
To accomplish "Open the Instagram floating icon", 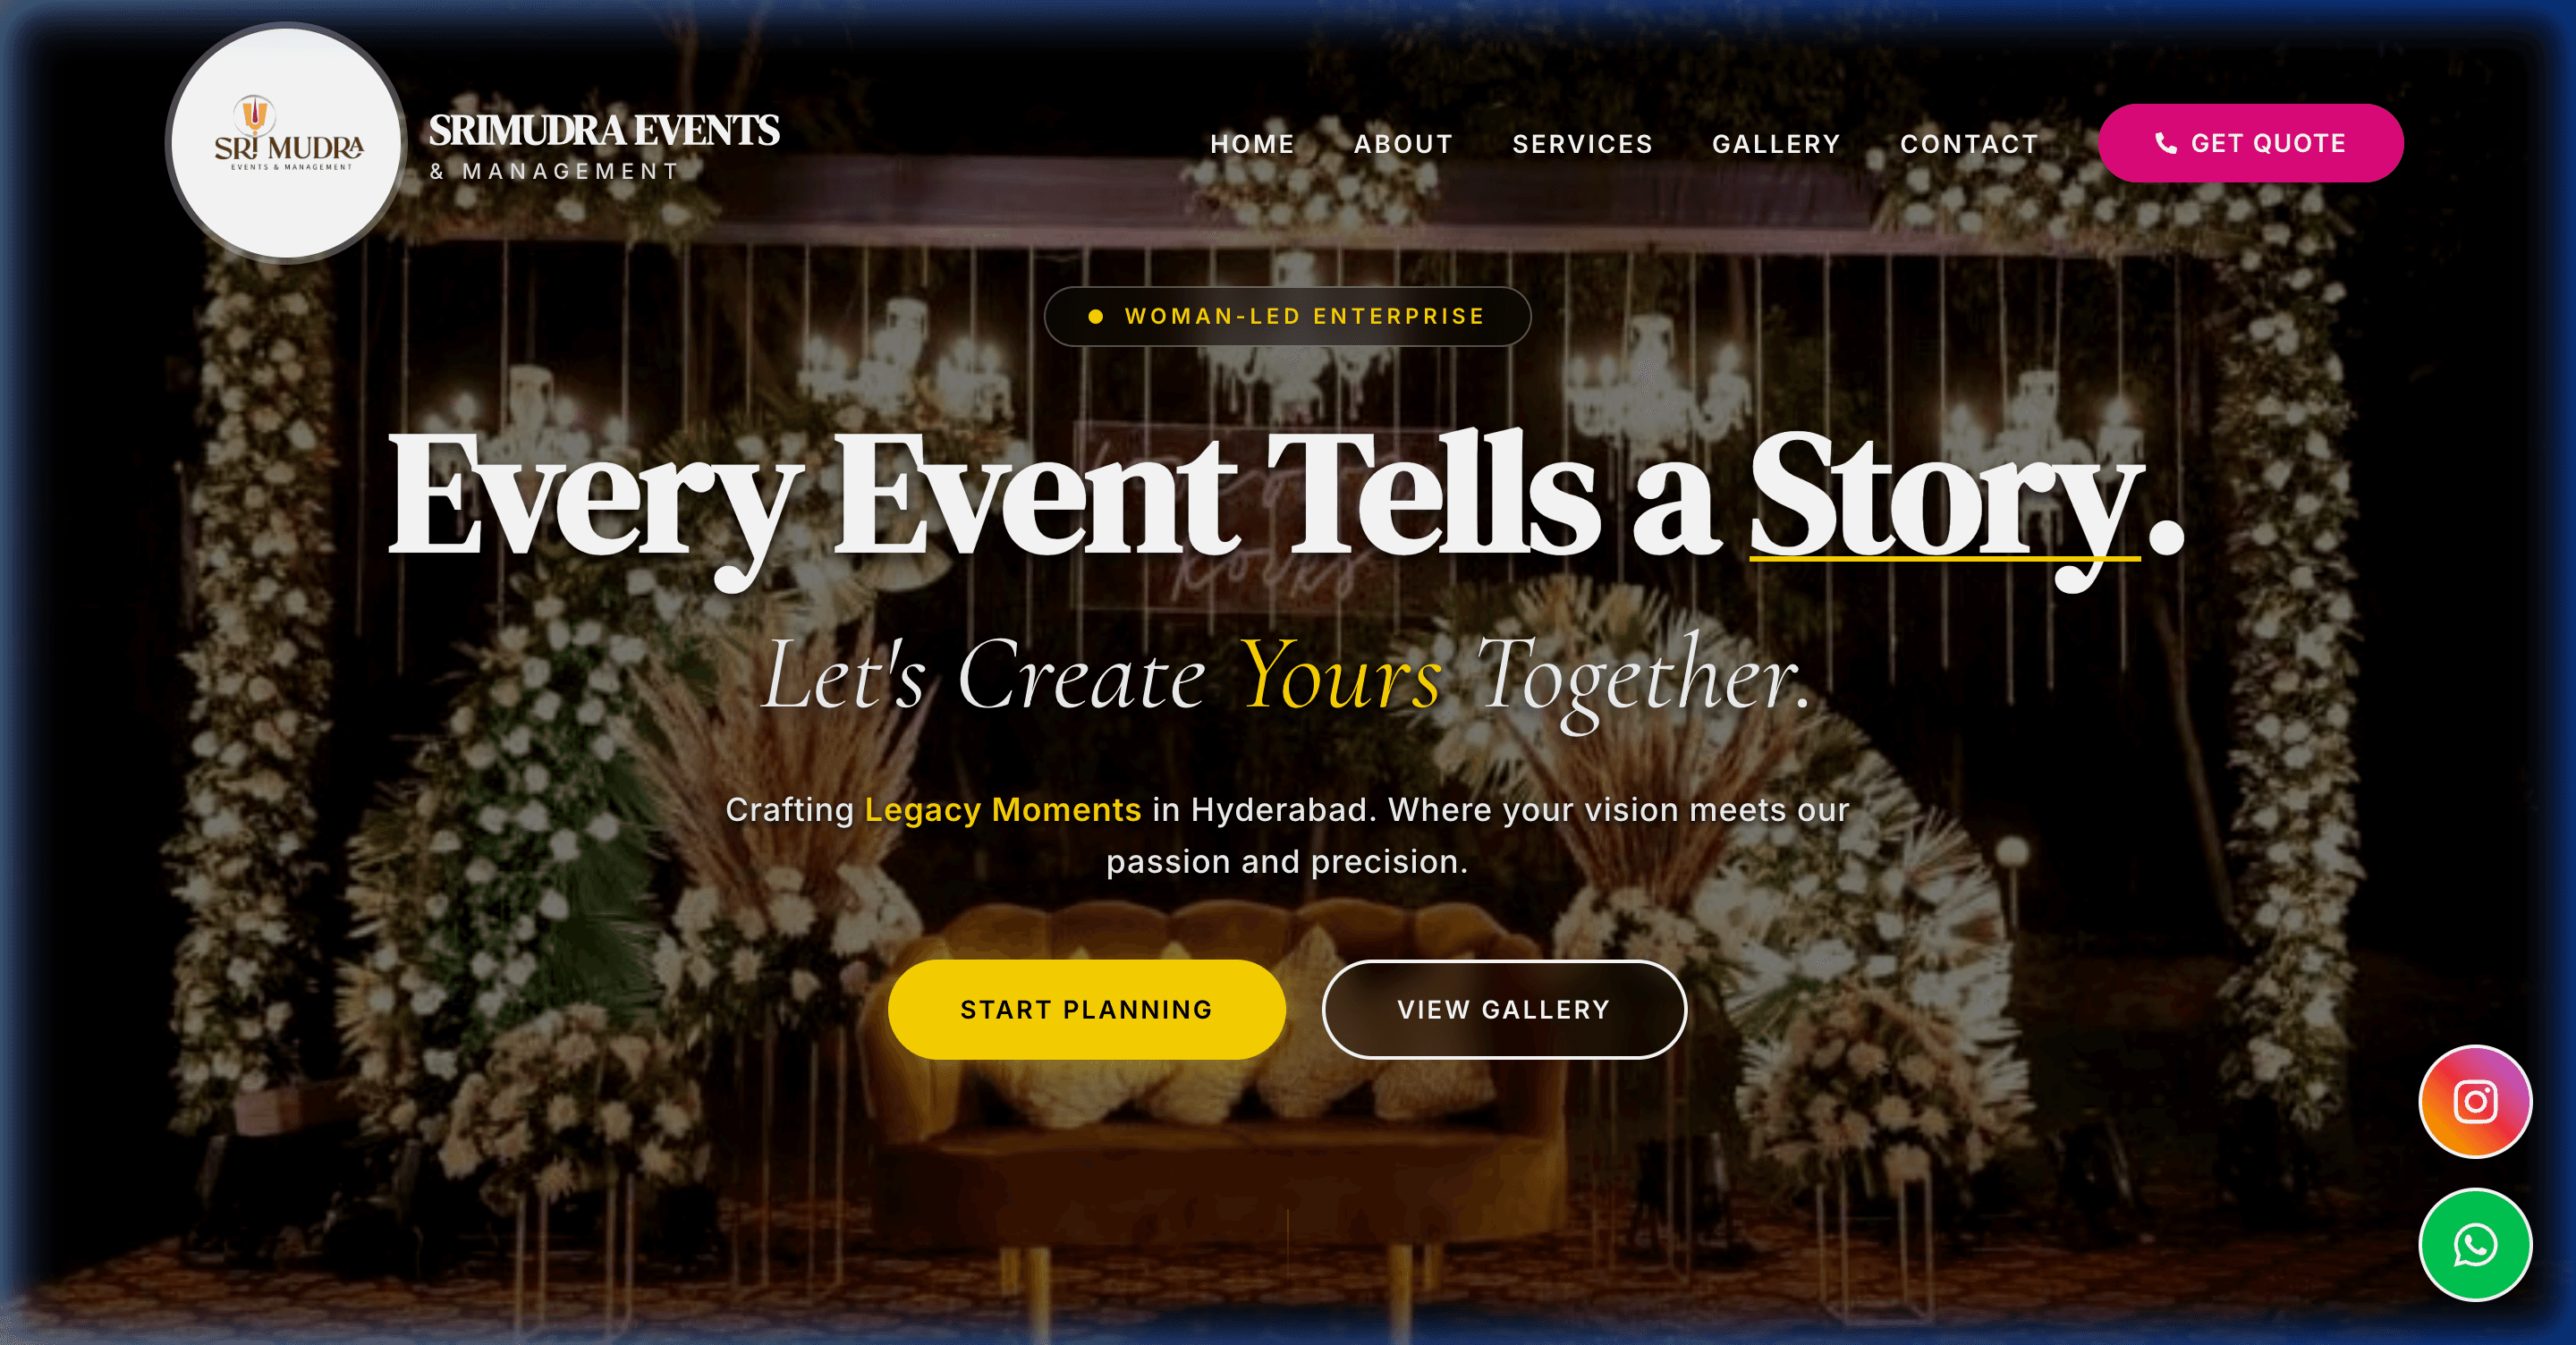I will pyautogui.click(x=2475, y=1101).
